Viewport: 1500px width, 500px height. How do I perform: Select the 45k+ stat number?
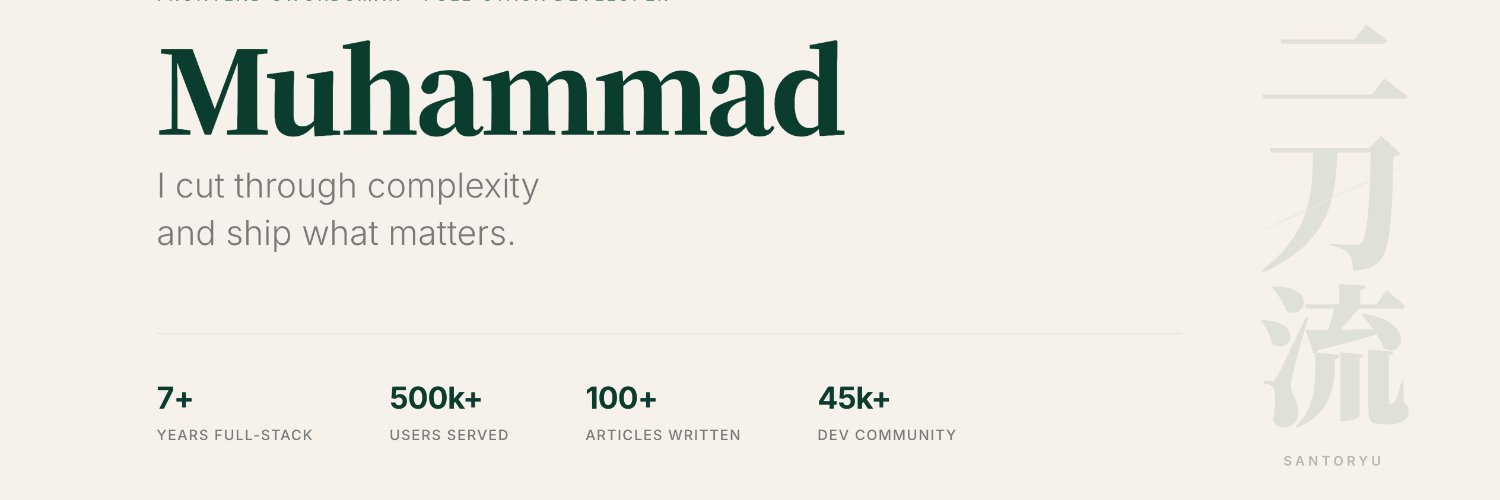pos(854,398)
